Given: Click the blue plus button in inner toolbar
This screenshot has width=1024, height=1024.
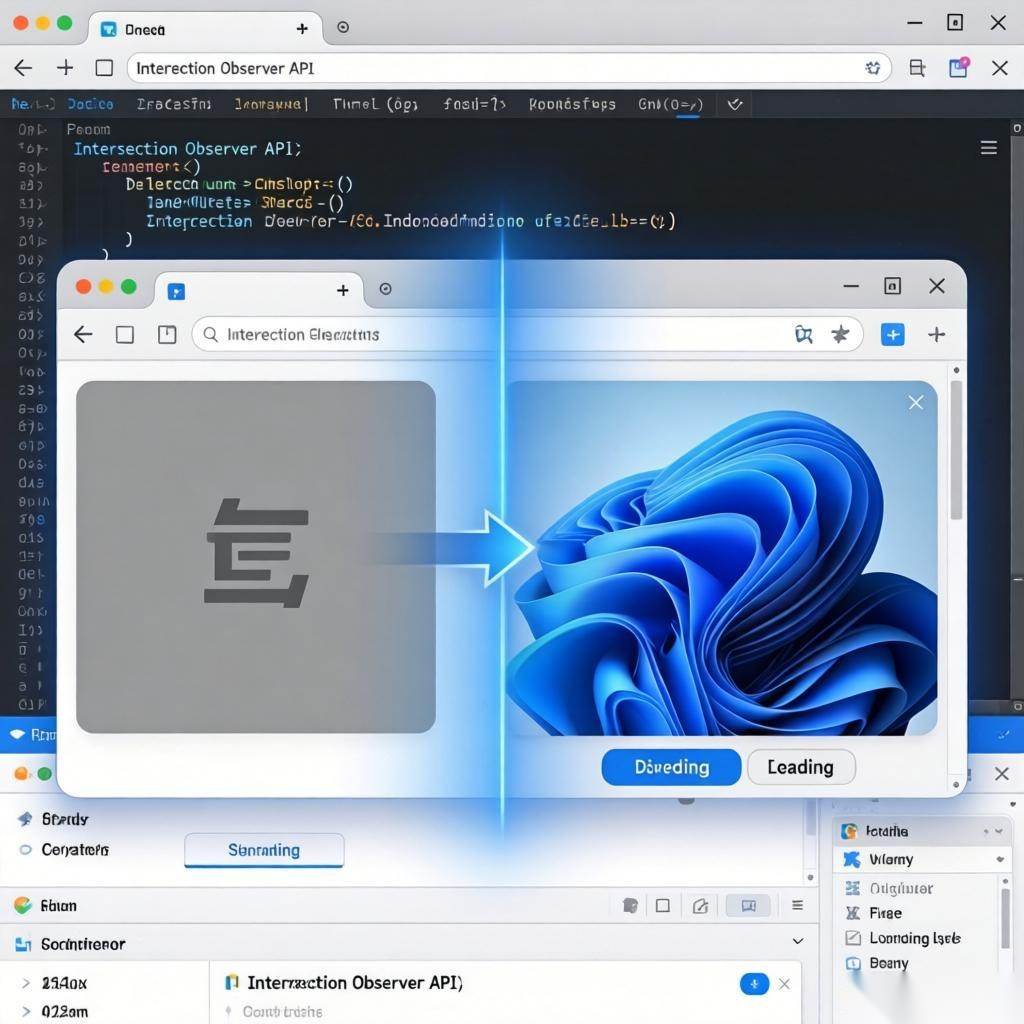Looking at the screenshot, I should point(892,334).
